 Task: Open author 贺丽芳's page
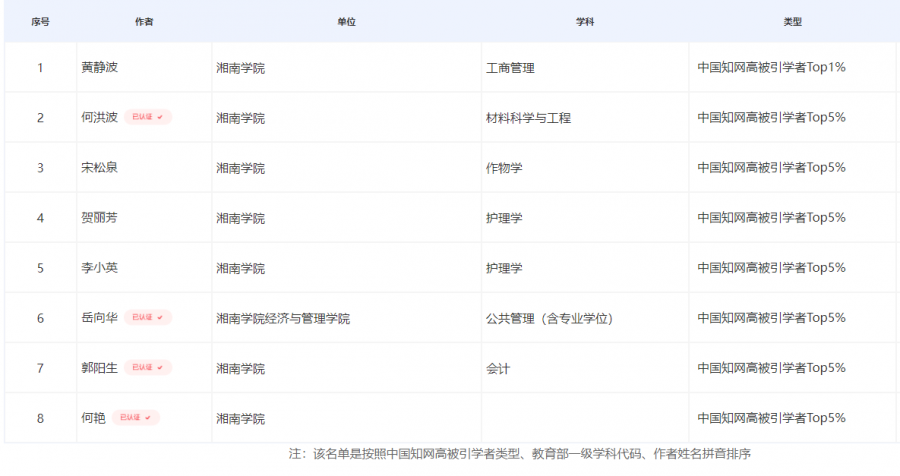click(99, 218)
